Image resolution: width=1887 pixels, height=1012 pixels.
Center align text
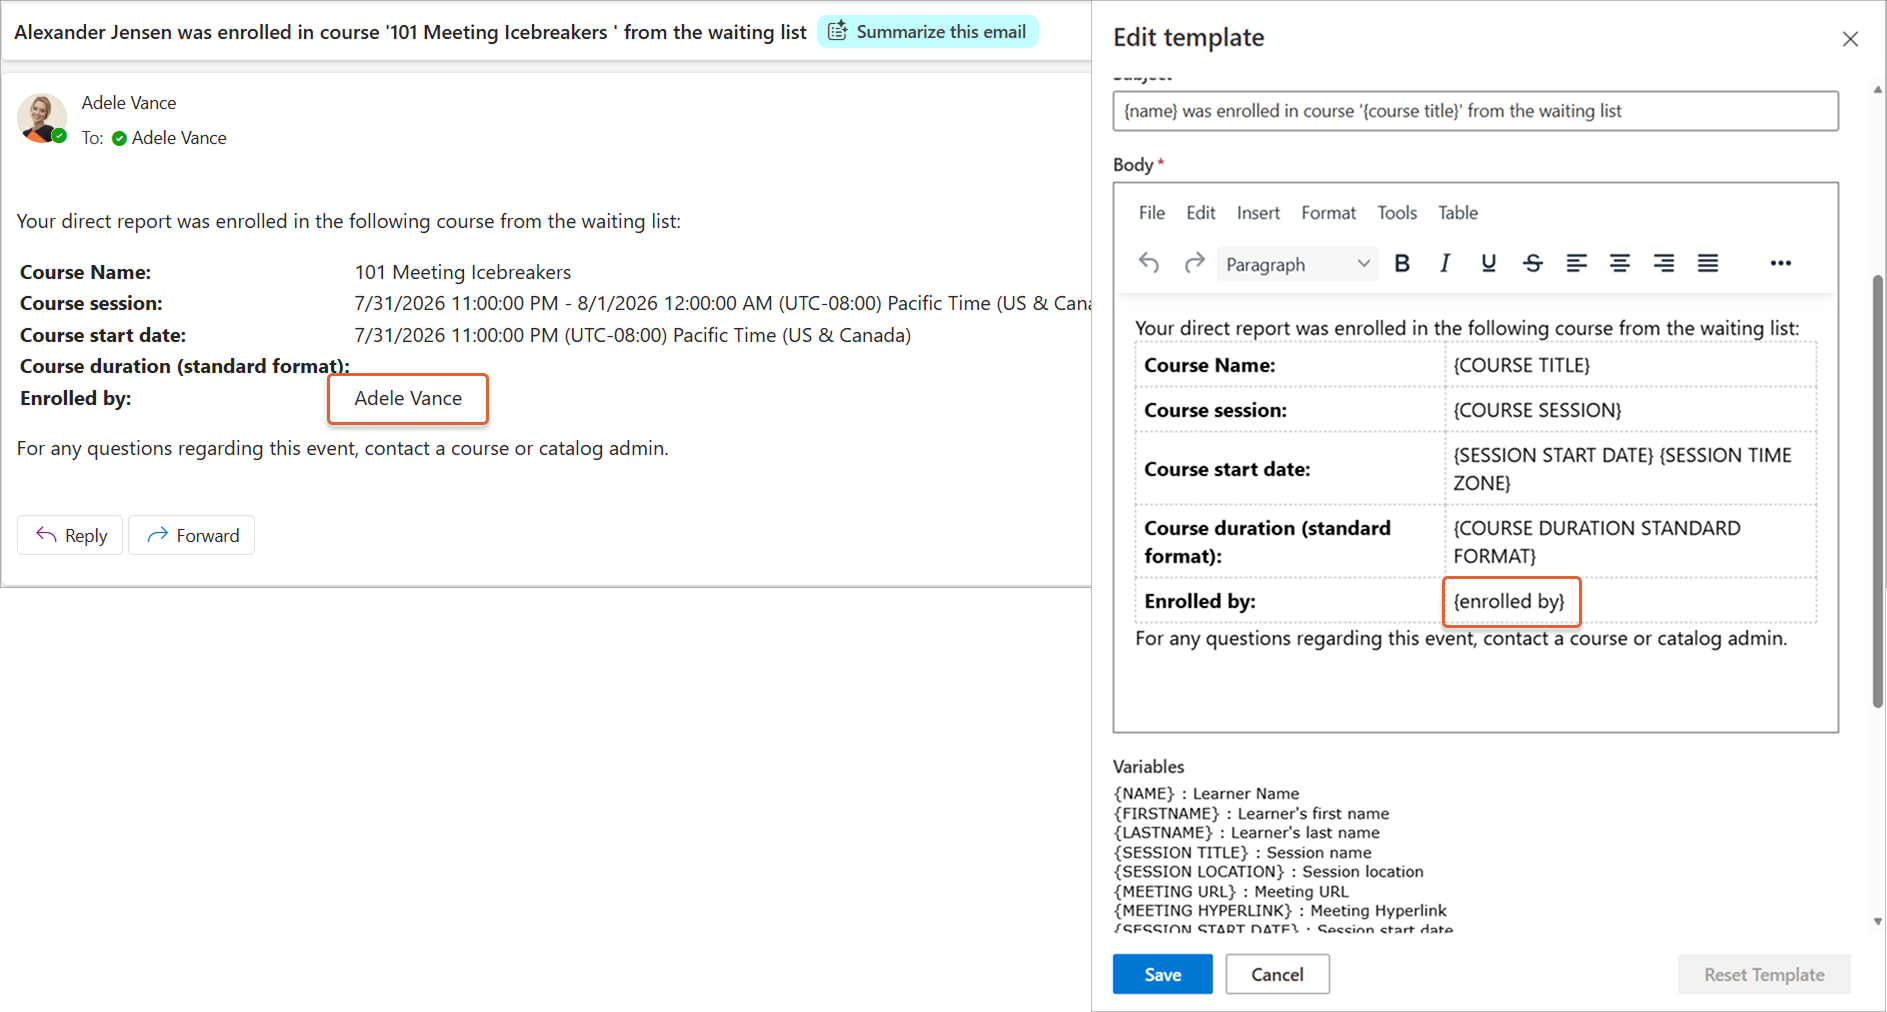(x=1620, y=264)
